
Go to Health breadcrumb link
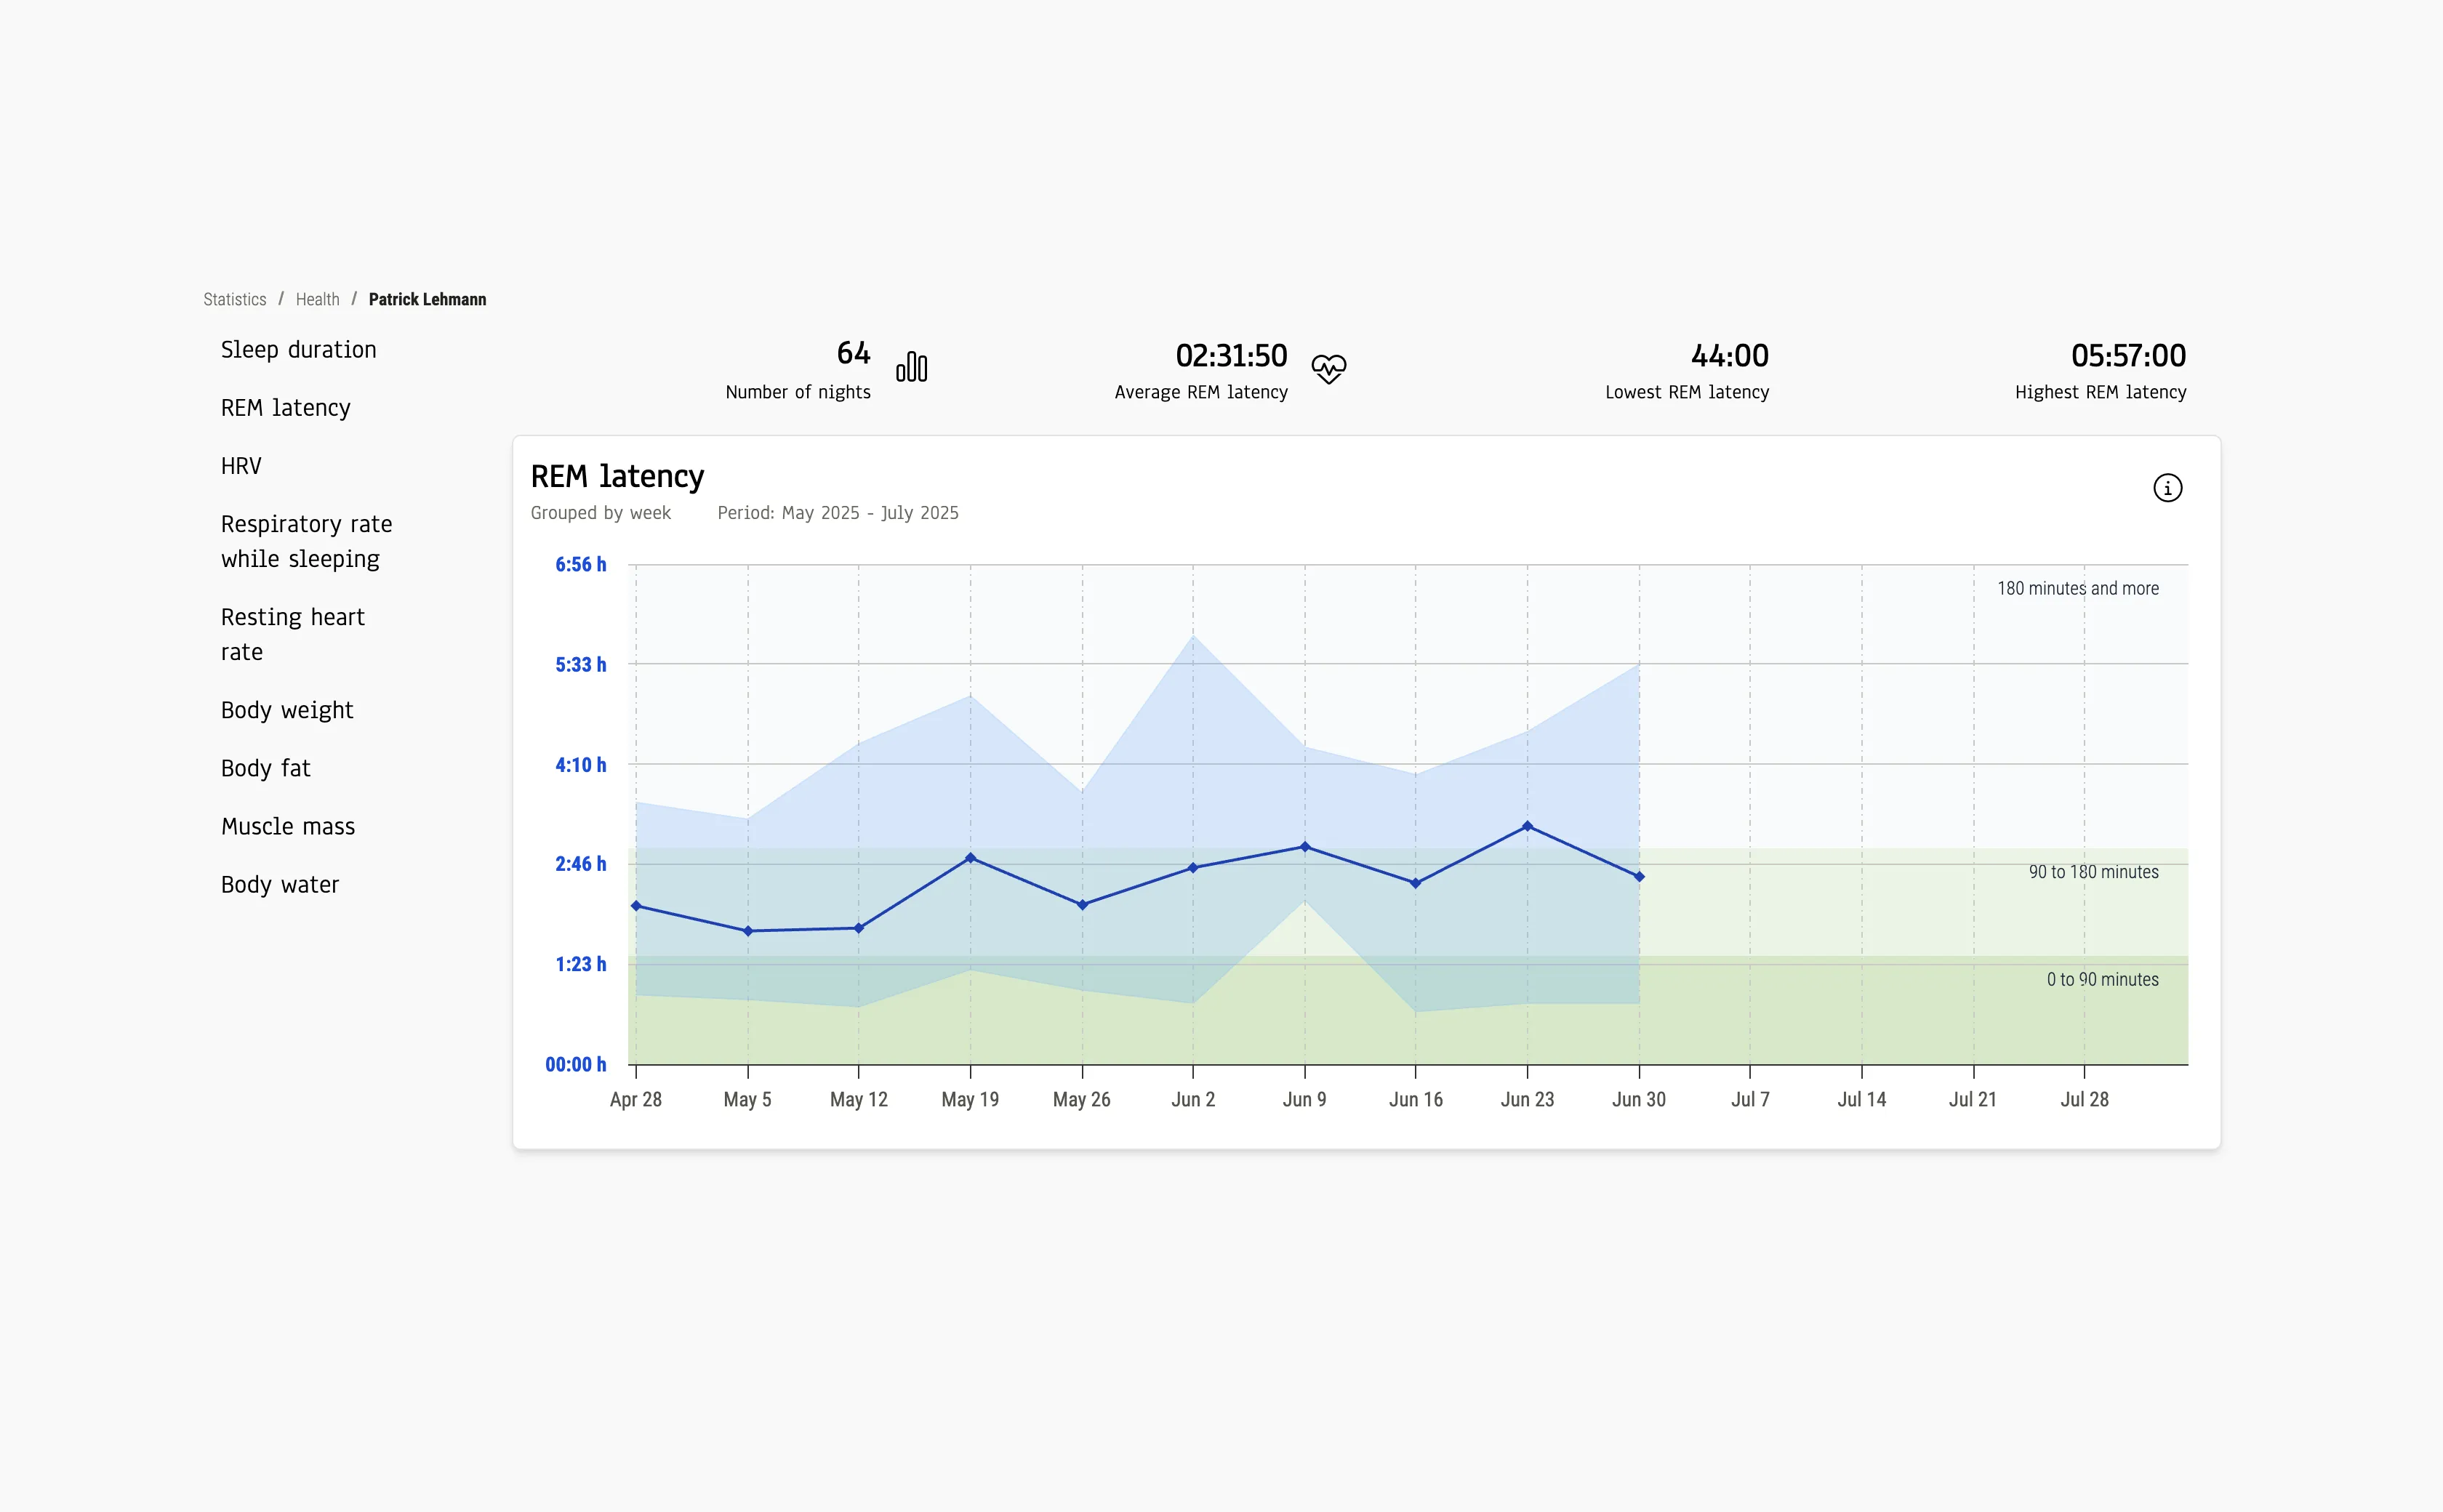[317, 299]
